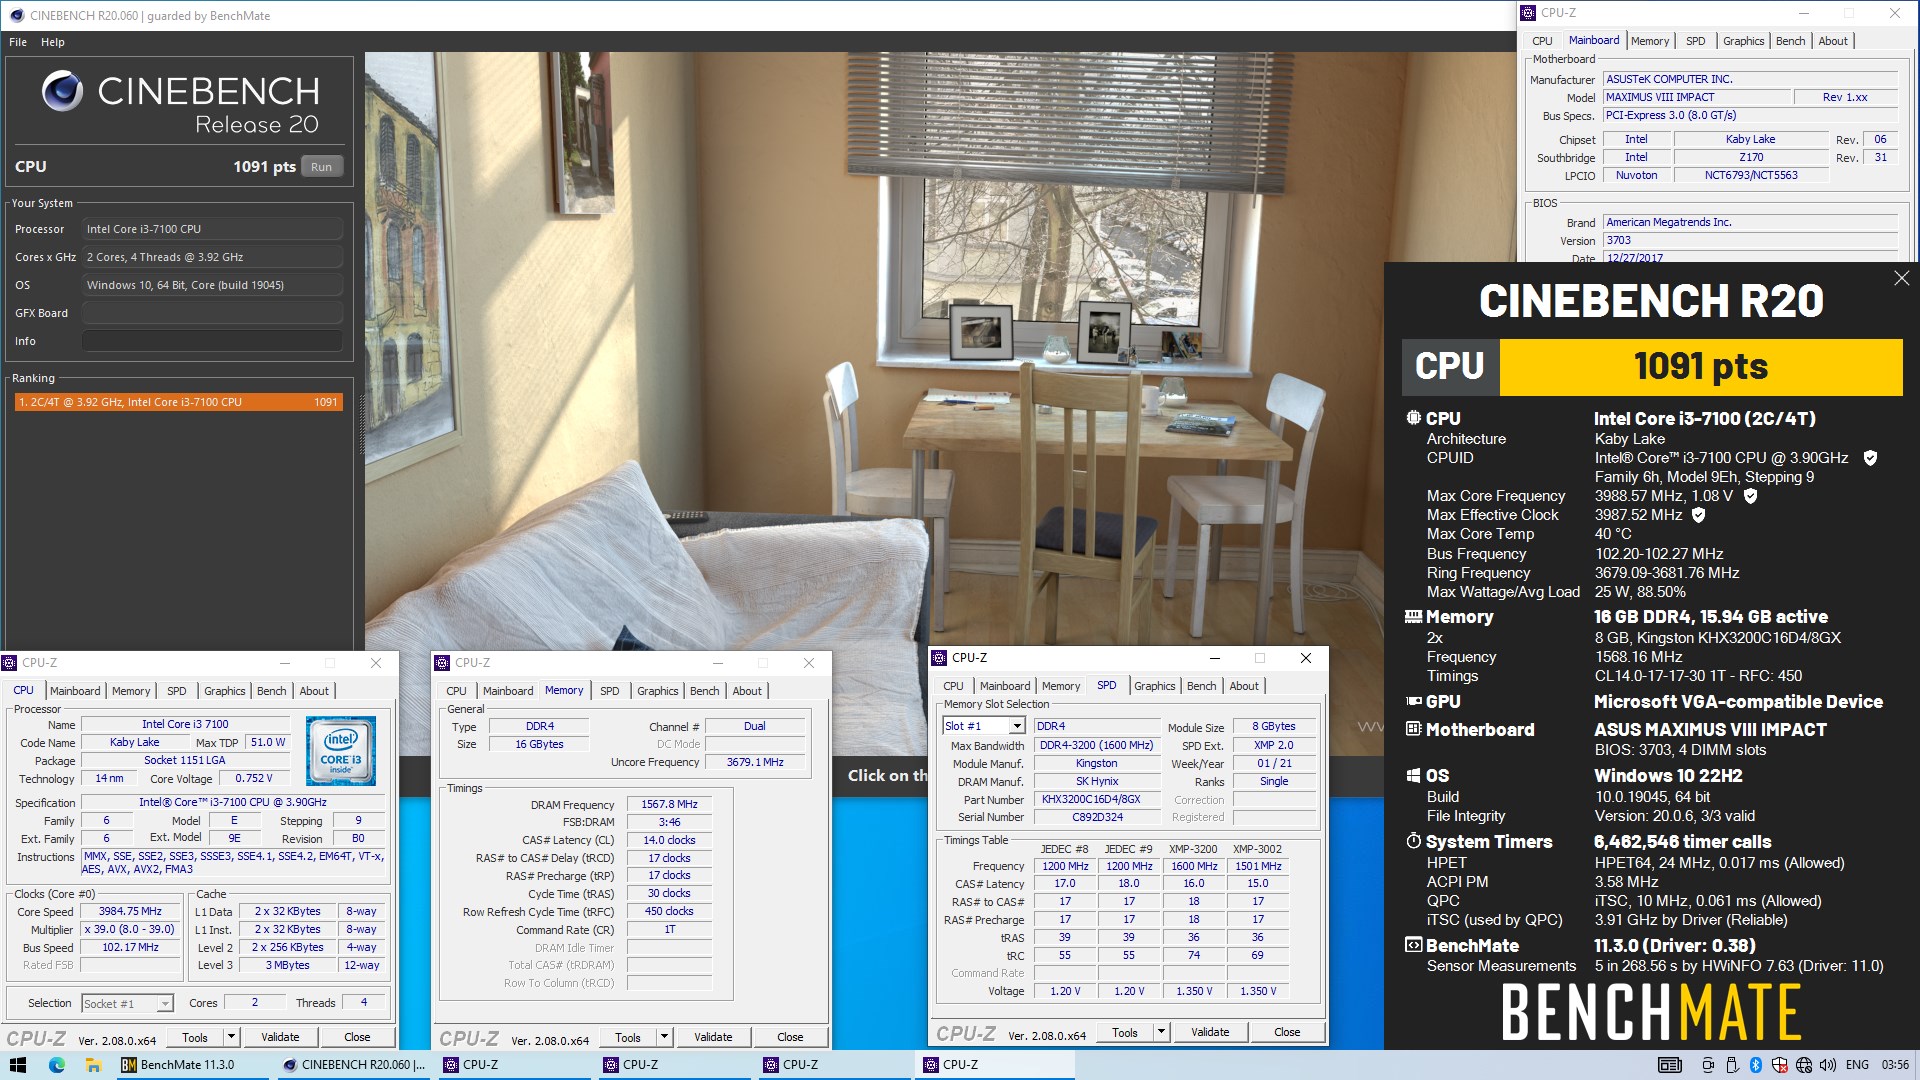Select the SPD tab in the CPU window
This screenshot has height=1080, width=1920.
pyautogui.click(x=176, y=691)
